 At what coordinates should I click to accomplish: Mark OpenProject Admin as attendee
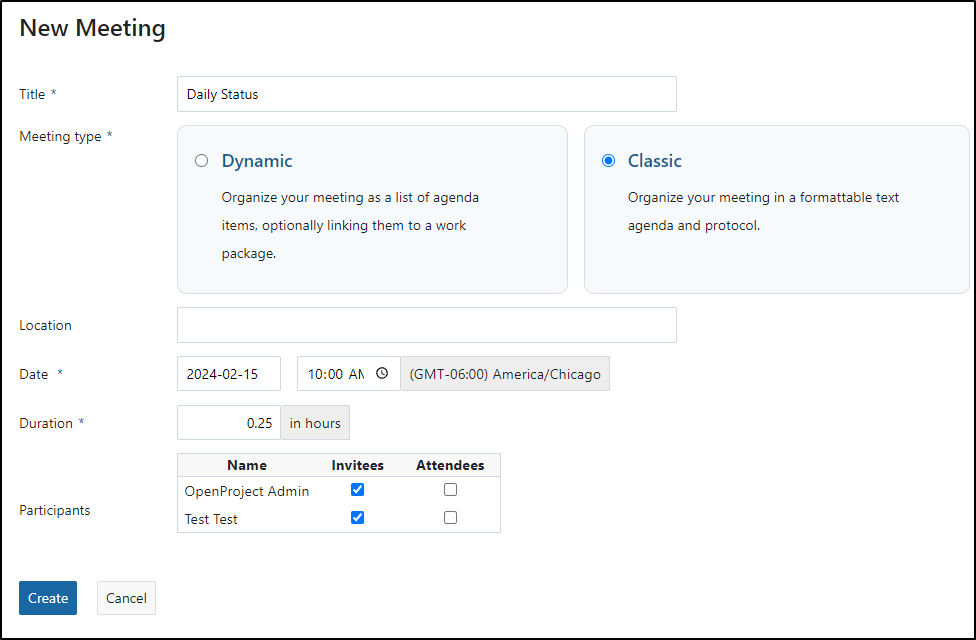point(450,490)
